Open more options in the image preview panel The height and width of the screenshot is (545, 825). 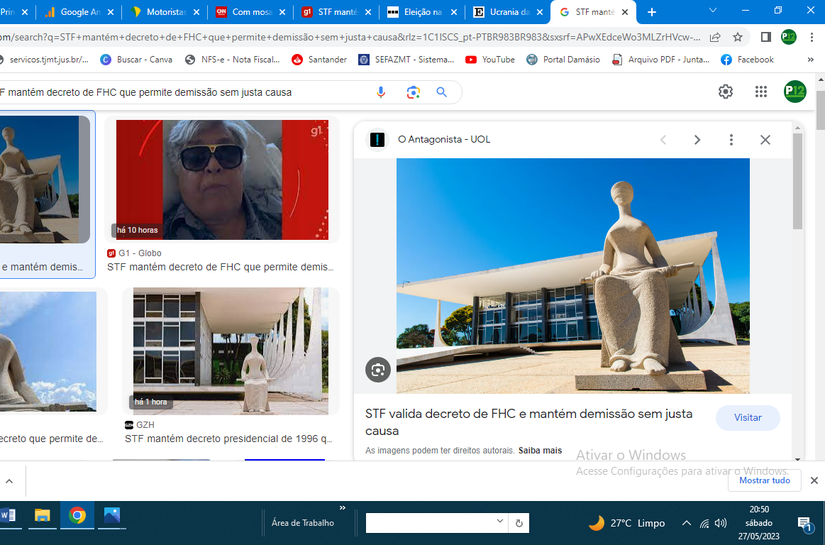(x=731, y=139)
